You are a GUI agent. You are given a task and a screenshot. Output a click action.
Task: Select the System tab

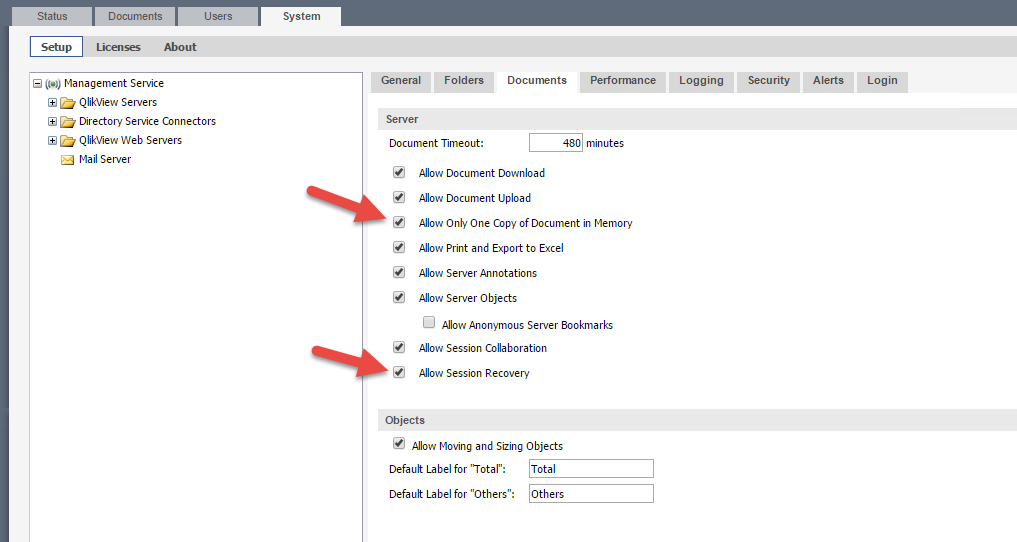point(301,16)
